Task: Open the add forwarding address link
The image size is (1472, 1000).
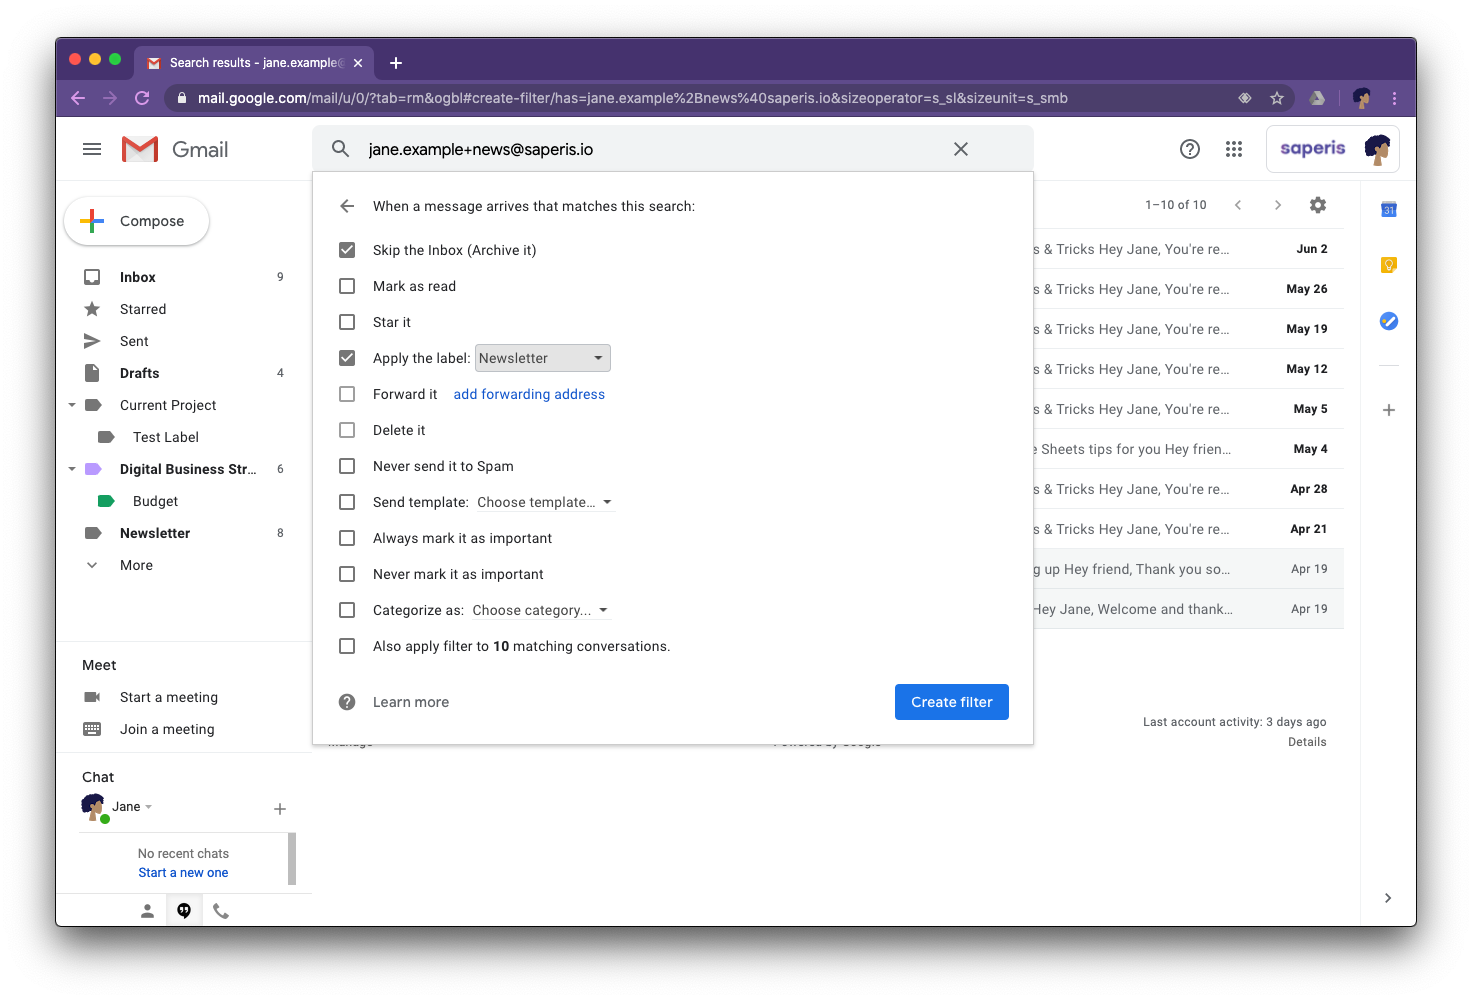Action: (x=529, y=394)
